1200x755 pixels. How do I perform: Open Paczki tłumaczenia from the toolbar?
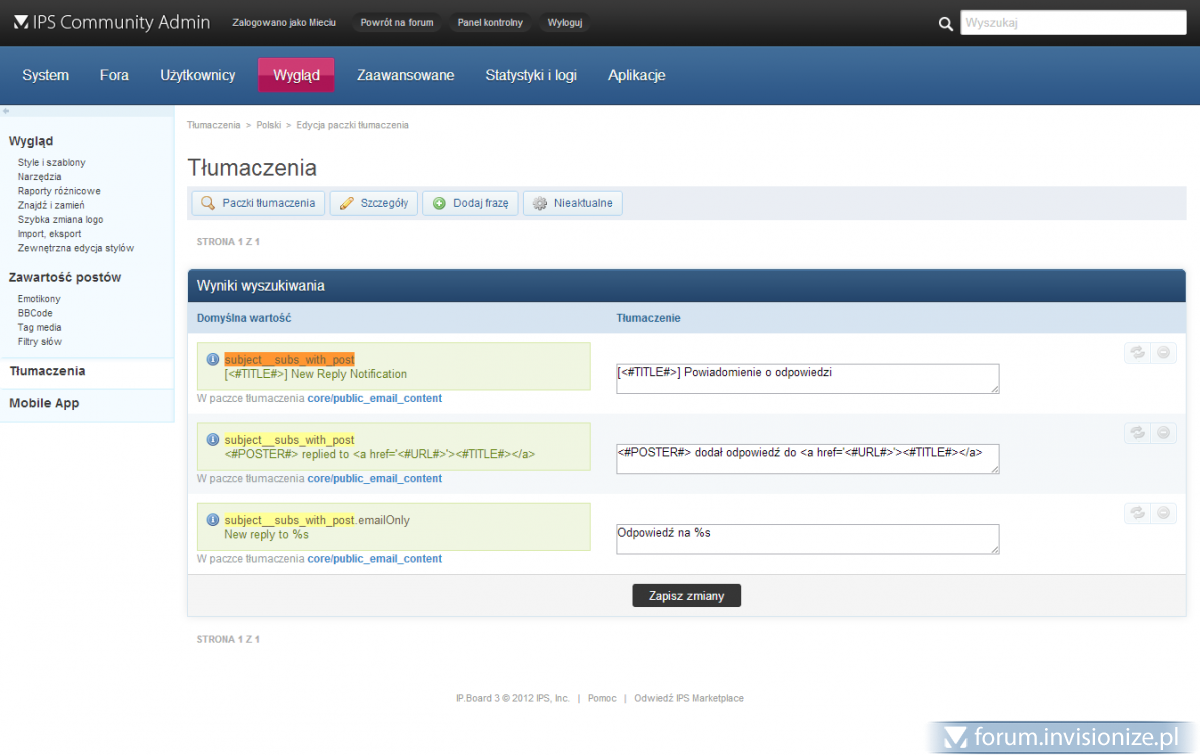[258, 203]
